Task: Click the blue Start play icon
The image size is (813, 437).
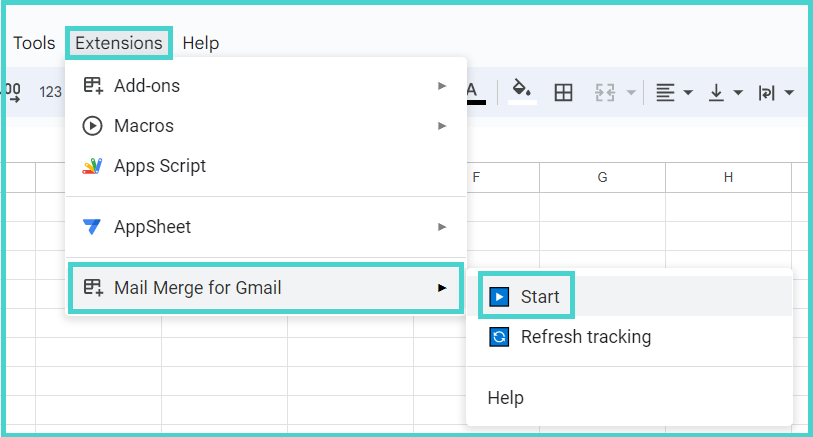Action: 499,297
